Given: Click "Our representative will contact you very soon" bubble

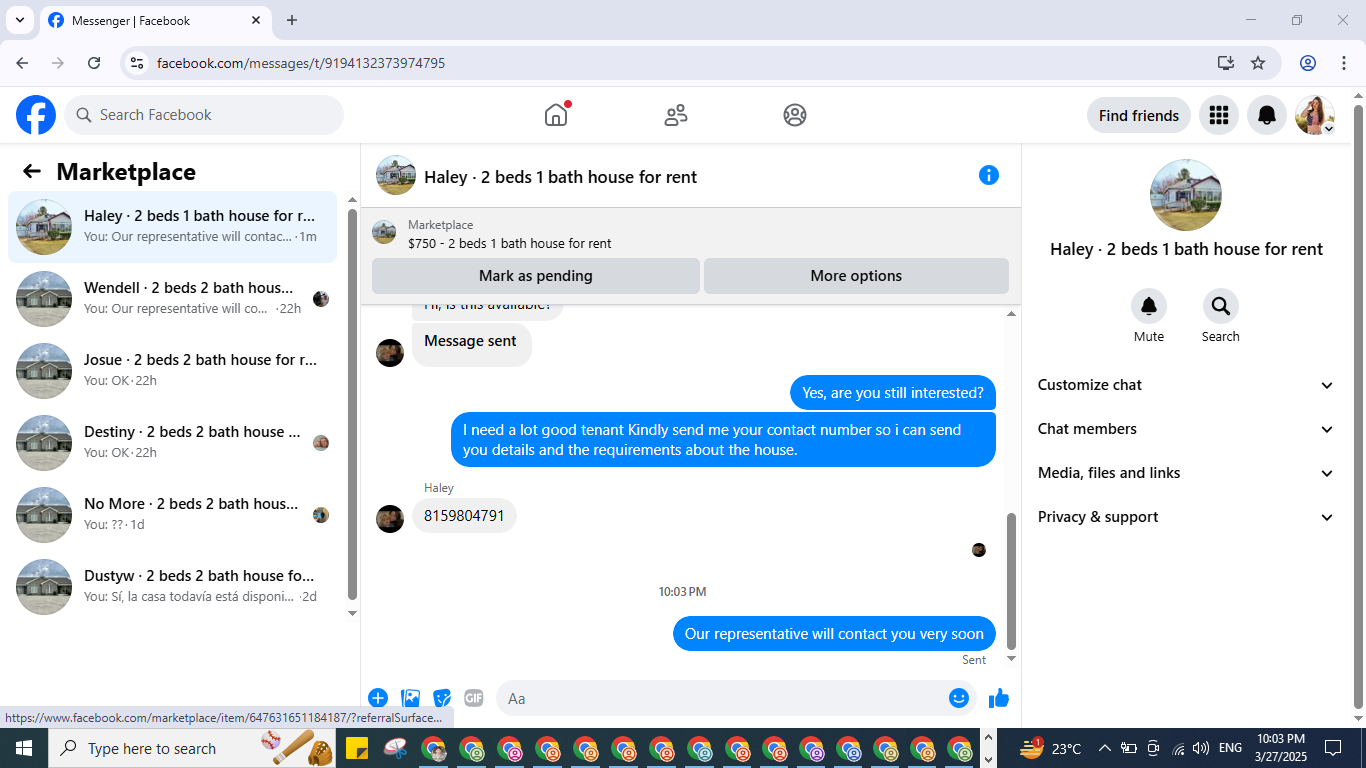Looking at the screenshot, I should click(x=834, y=634).
